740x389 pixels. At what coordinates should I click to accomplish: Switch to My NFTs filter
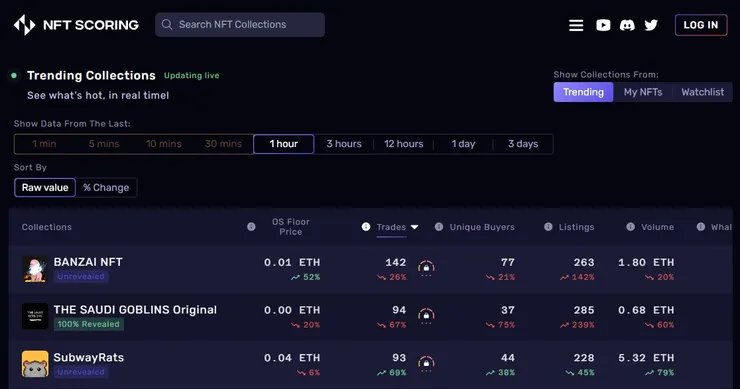click(643, 92)
